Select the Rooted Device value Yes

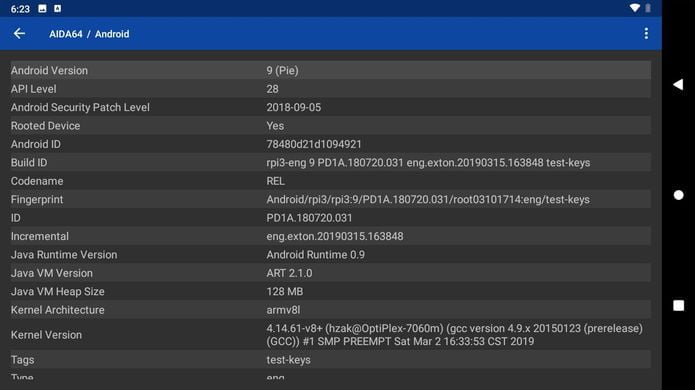[275, 126]
